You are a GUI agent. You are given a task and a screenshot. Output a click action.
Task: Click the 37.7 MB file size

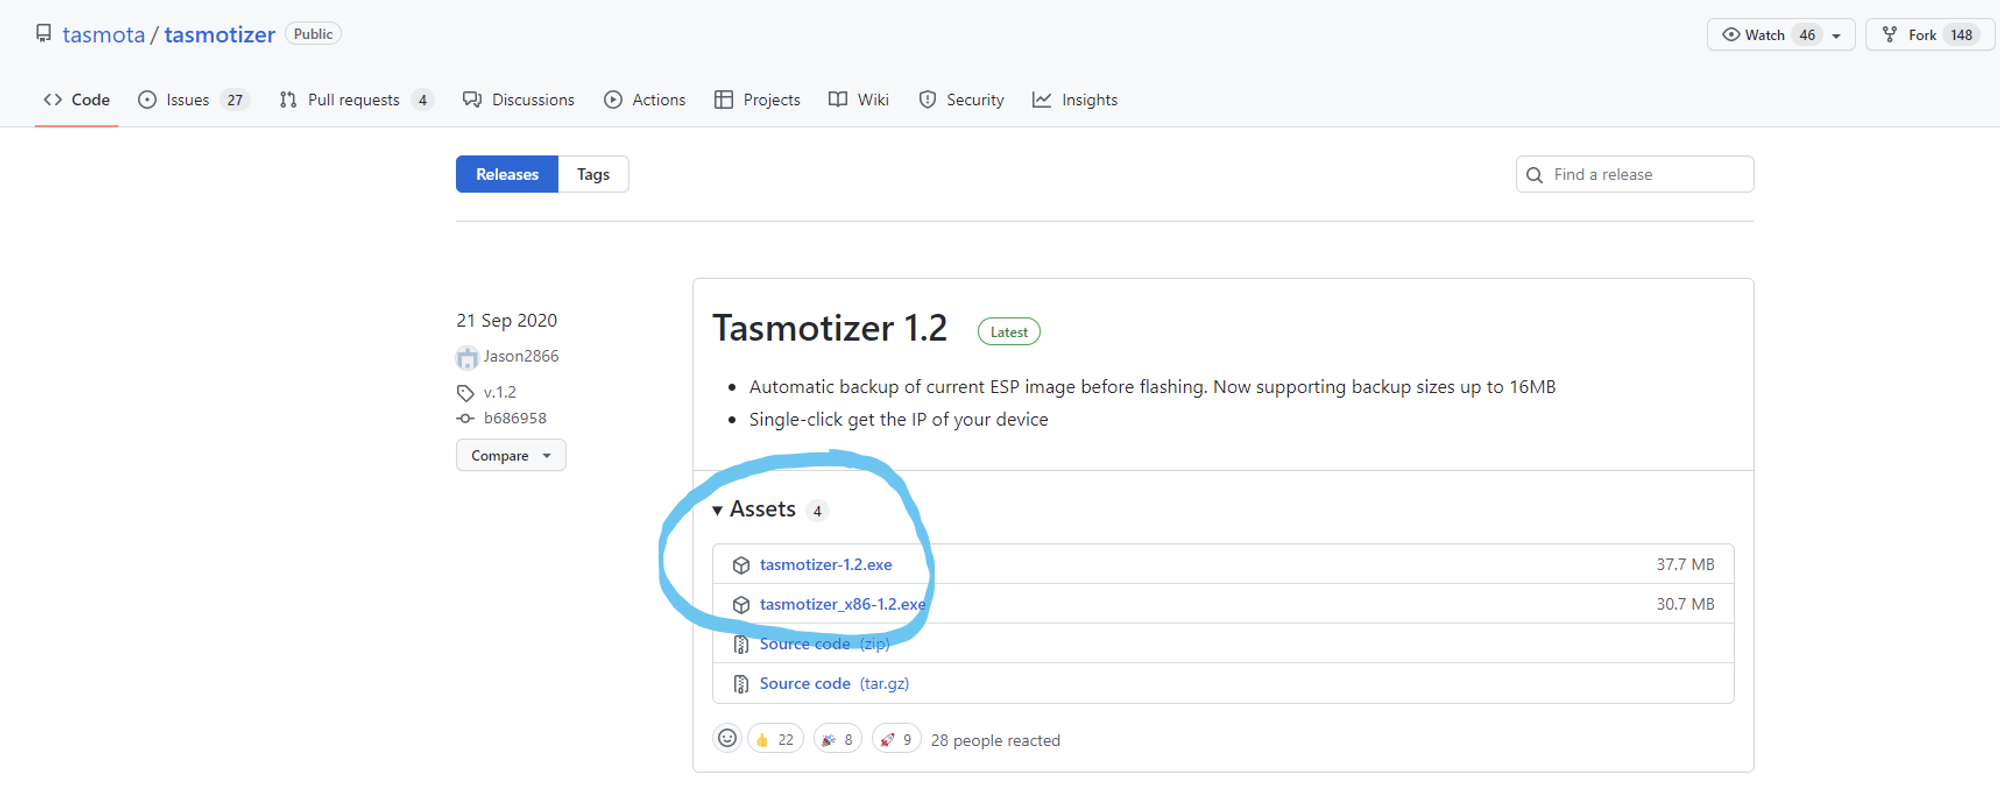click(x=1685, y=565)
